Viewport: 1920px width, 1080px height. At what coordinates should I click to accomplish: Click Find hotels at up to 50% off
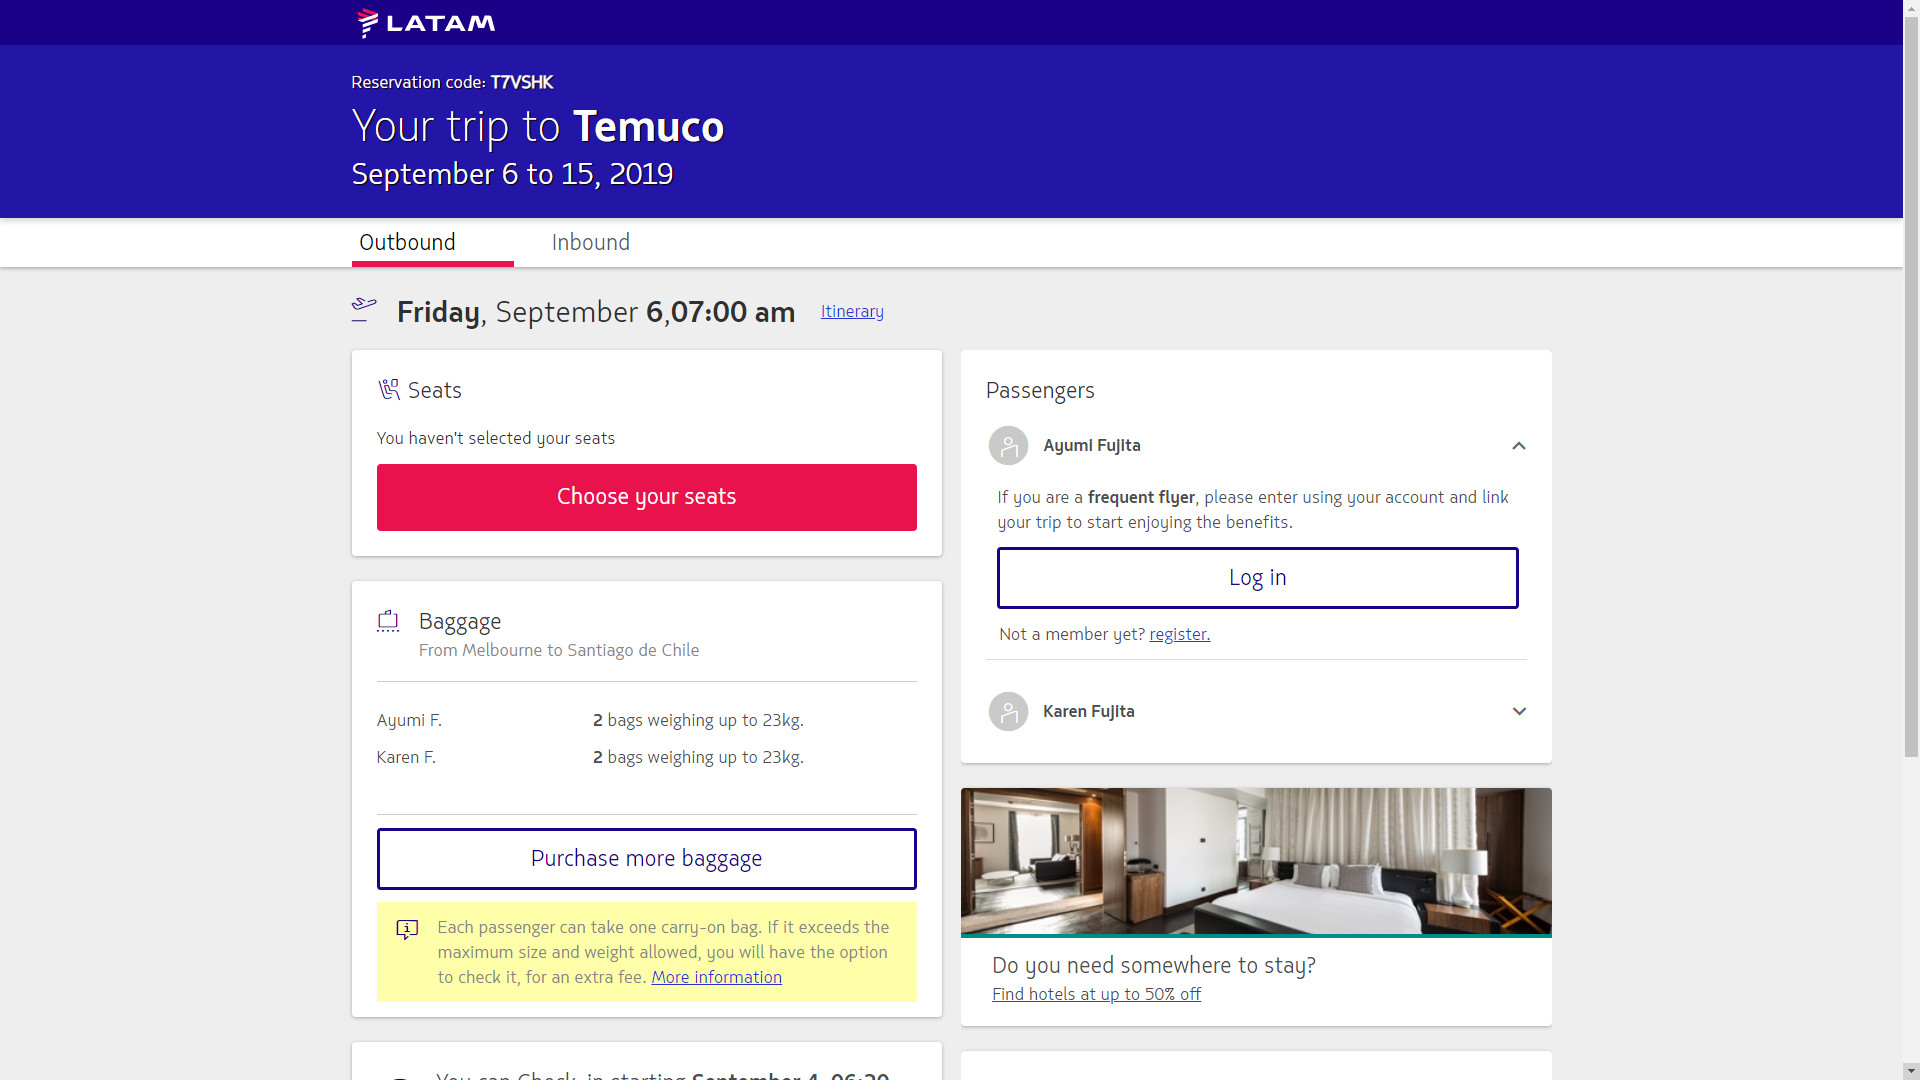[x=1096, y=995]
